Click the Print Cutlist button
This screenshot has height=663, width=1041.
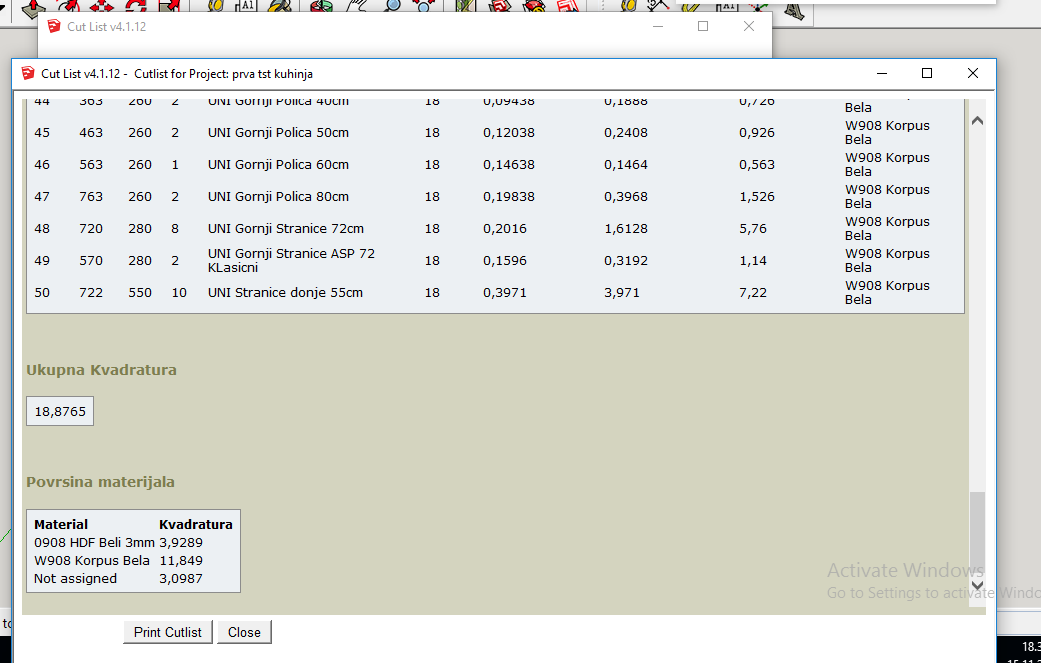(167, 632)
